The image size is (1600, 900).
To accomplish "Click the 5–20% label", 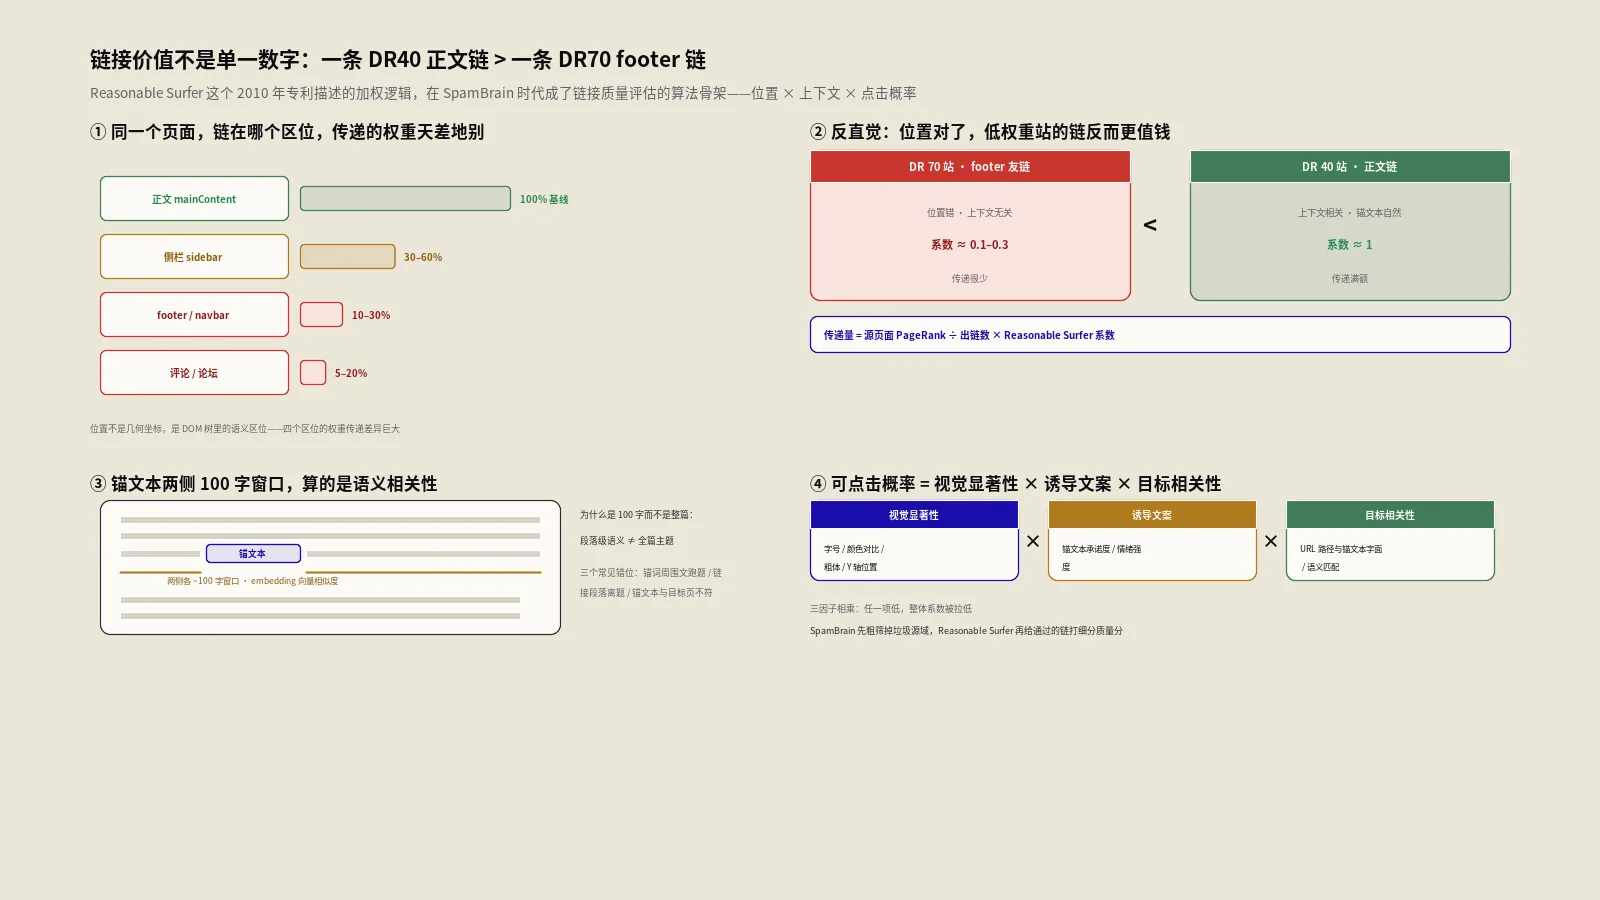I will pos(351,374).
